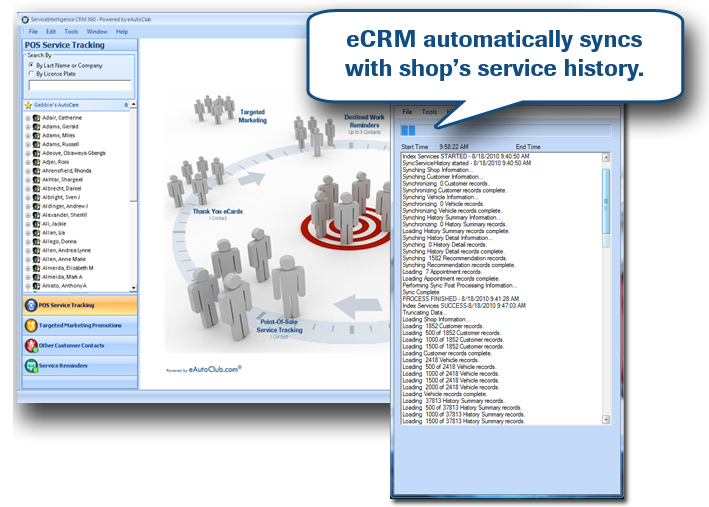The height and width of the screenshot is (507, 709).
Task: Expand the Allen, Andrea Lynne customer node
Action: [28, 251]
